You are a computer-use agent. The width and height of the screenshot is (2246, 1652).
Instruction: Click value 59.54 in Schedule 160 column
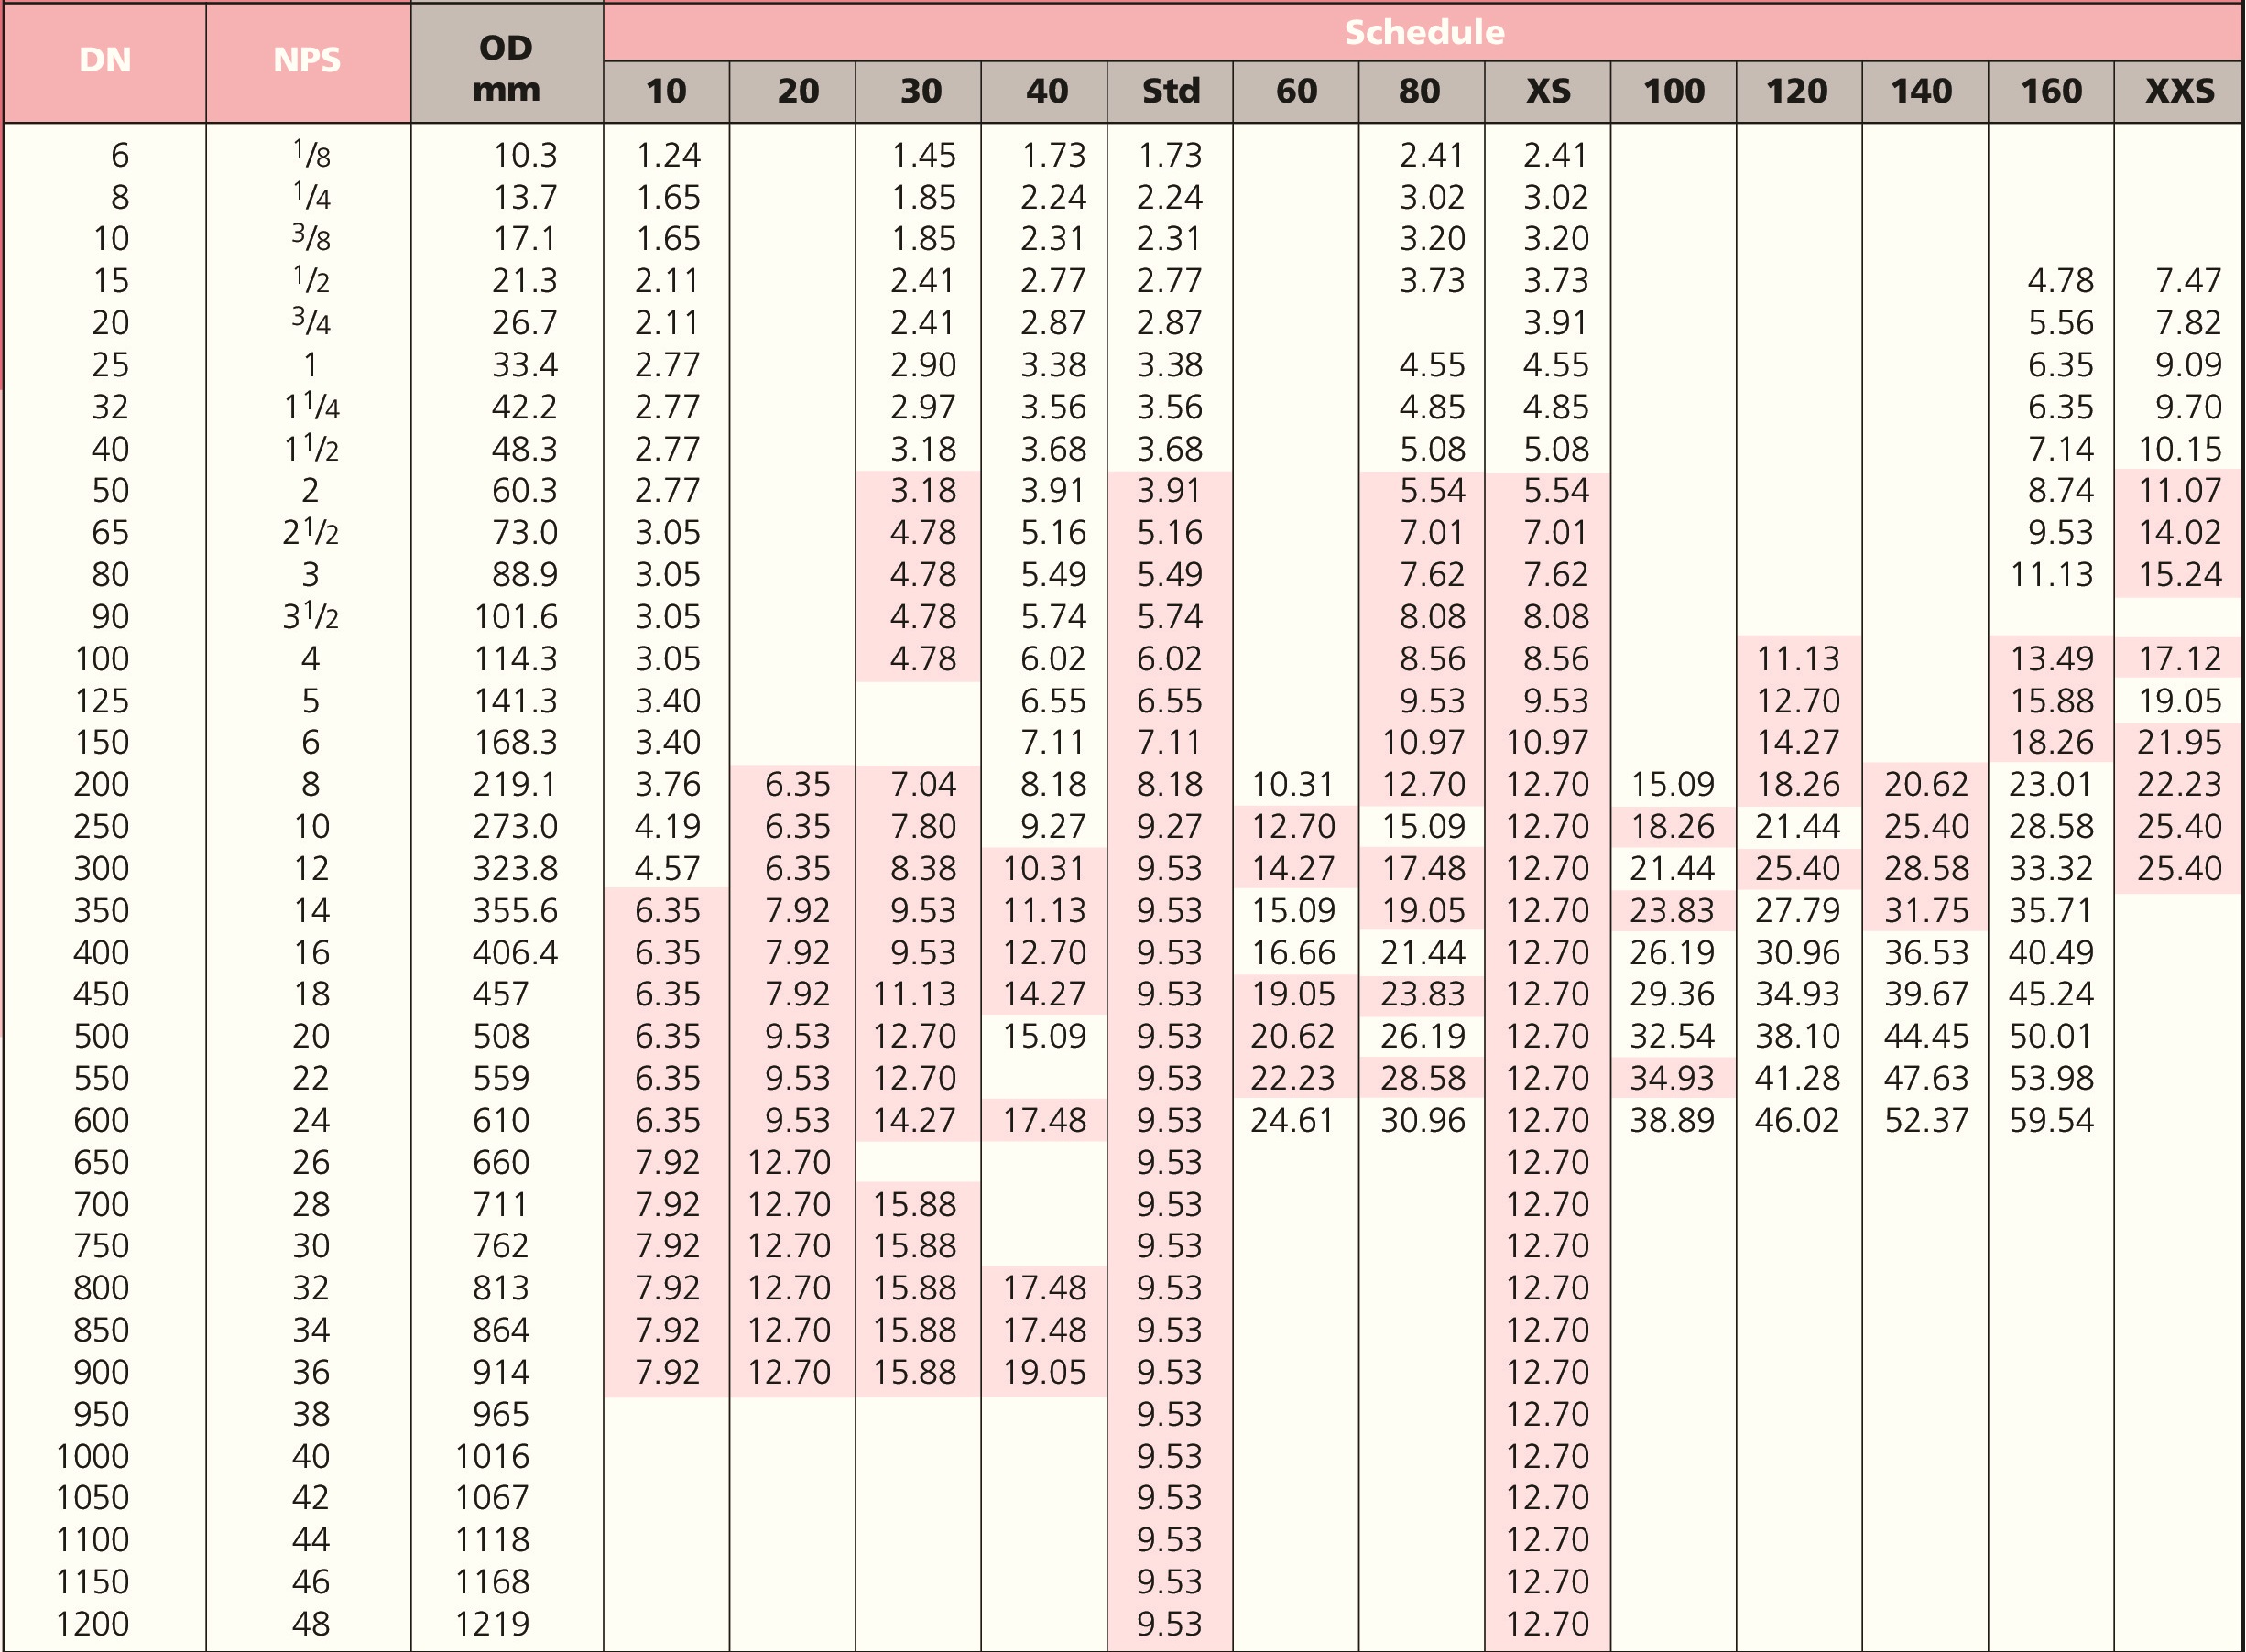tap(2051, 1120)
